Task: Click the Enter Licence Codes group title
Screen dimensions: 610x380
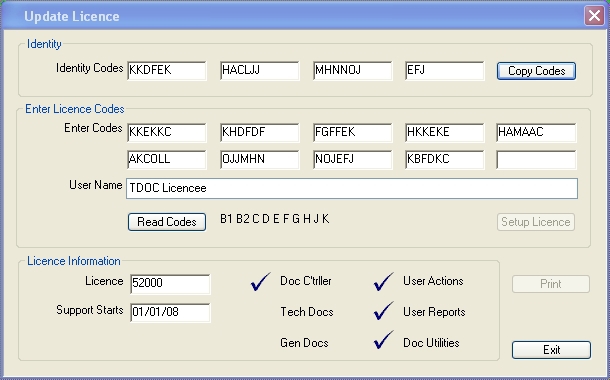Action: 75,109
